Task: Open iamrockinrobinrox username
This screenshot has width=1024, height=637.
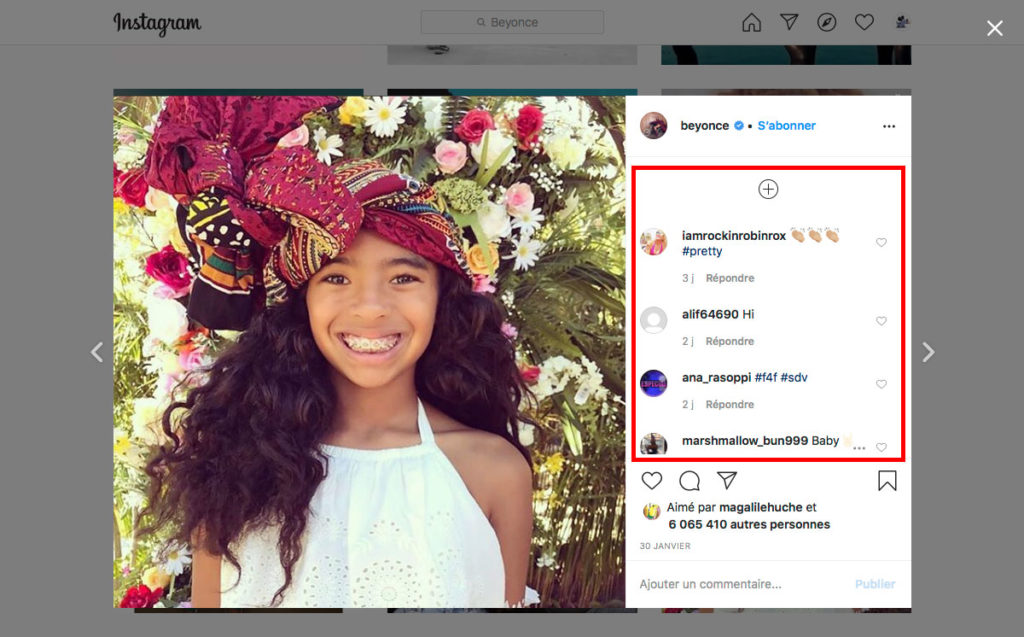Action: [734, 236]
